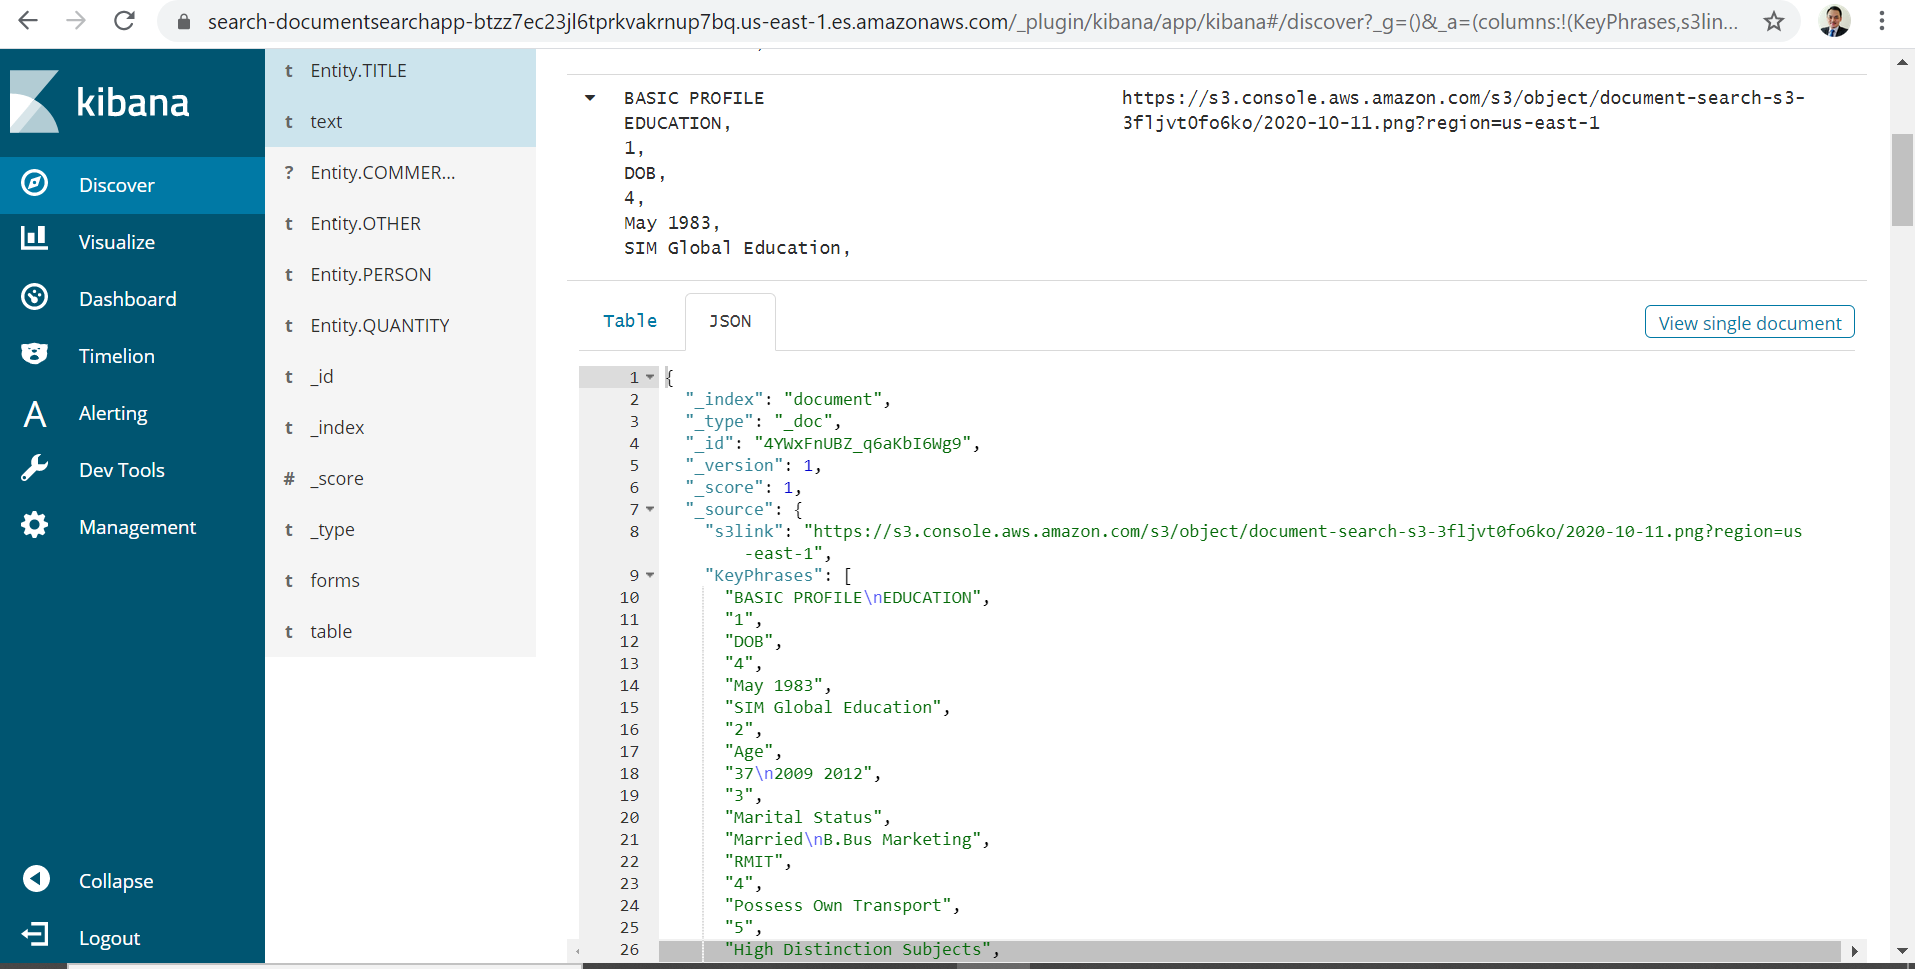Click View single document button
1915x969 pixels.
coord(1749,323)
